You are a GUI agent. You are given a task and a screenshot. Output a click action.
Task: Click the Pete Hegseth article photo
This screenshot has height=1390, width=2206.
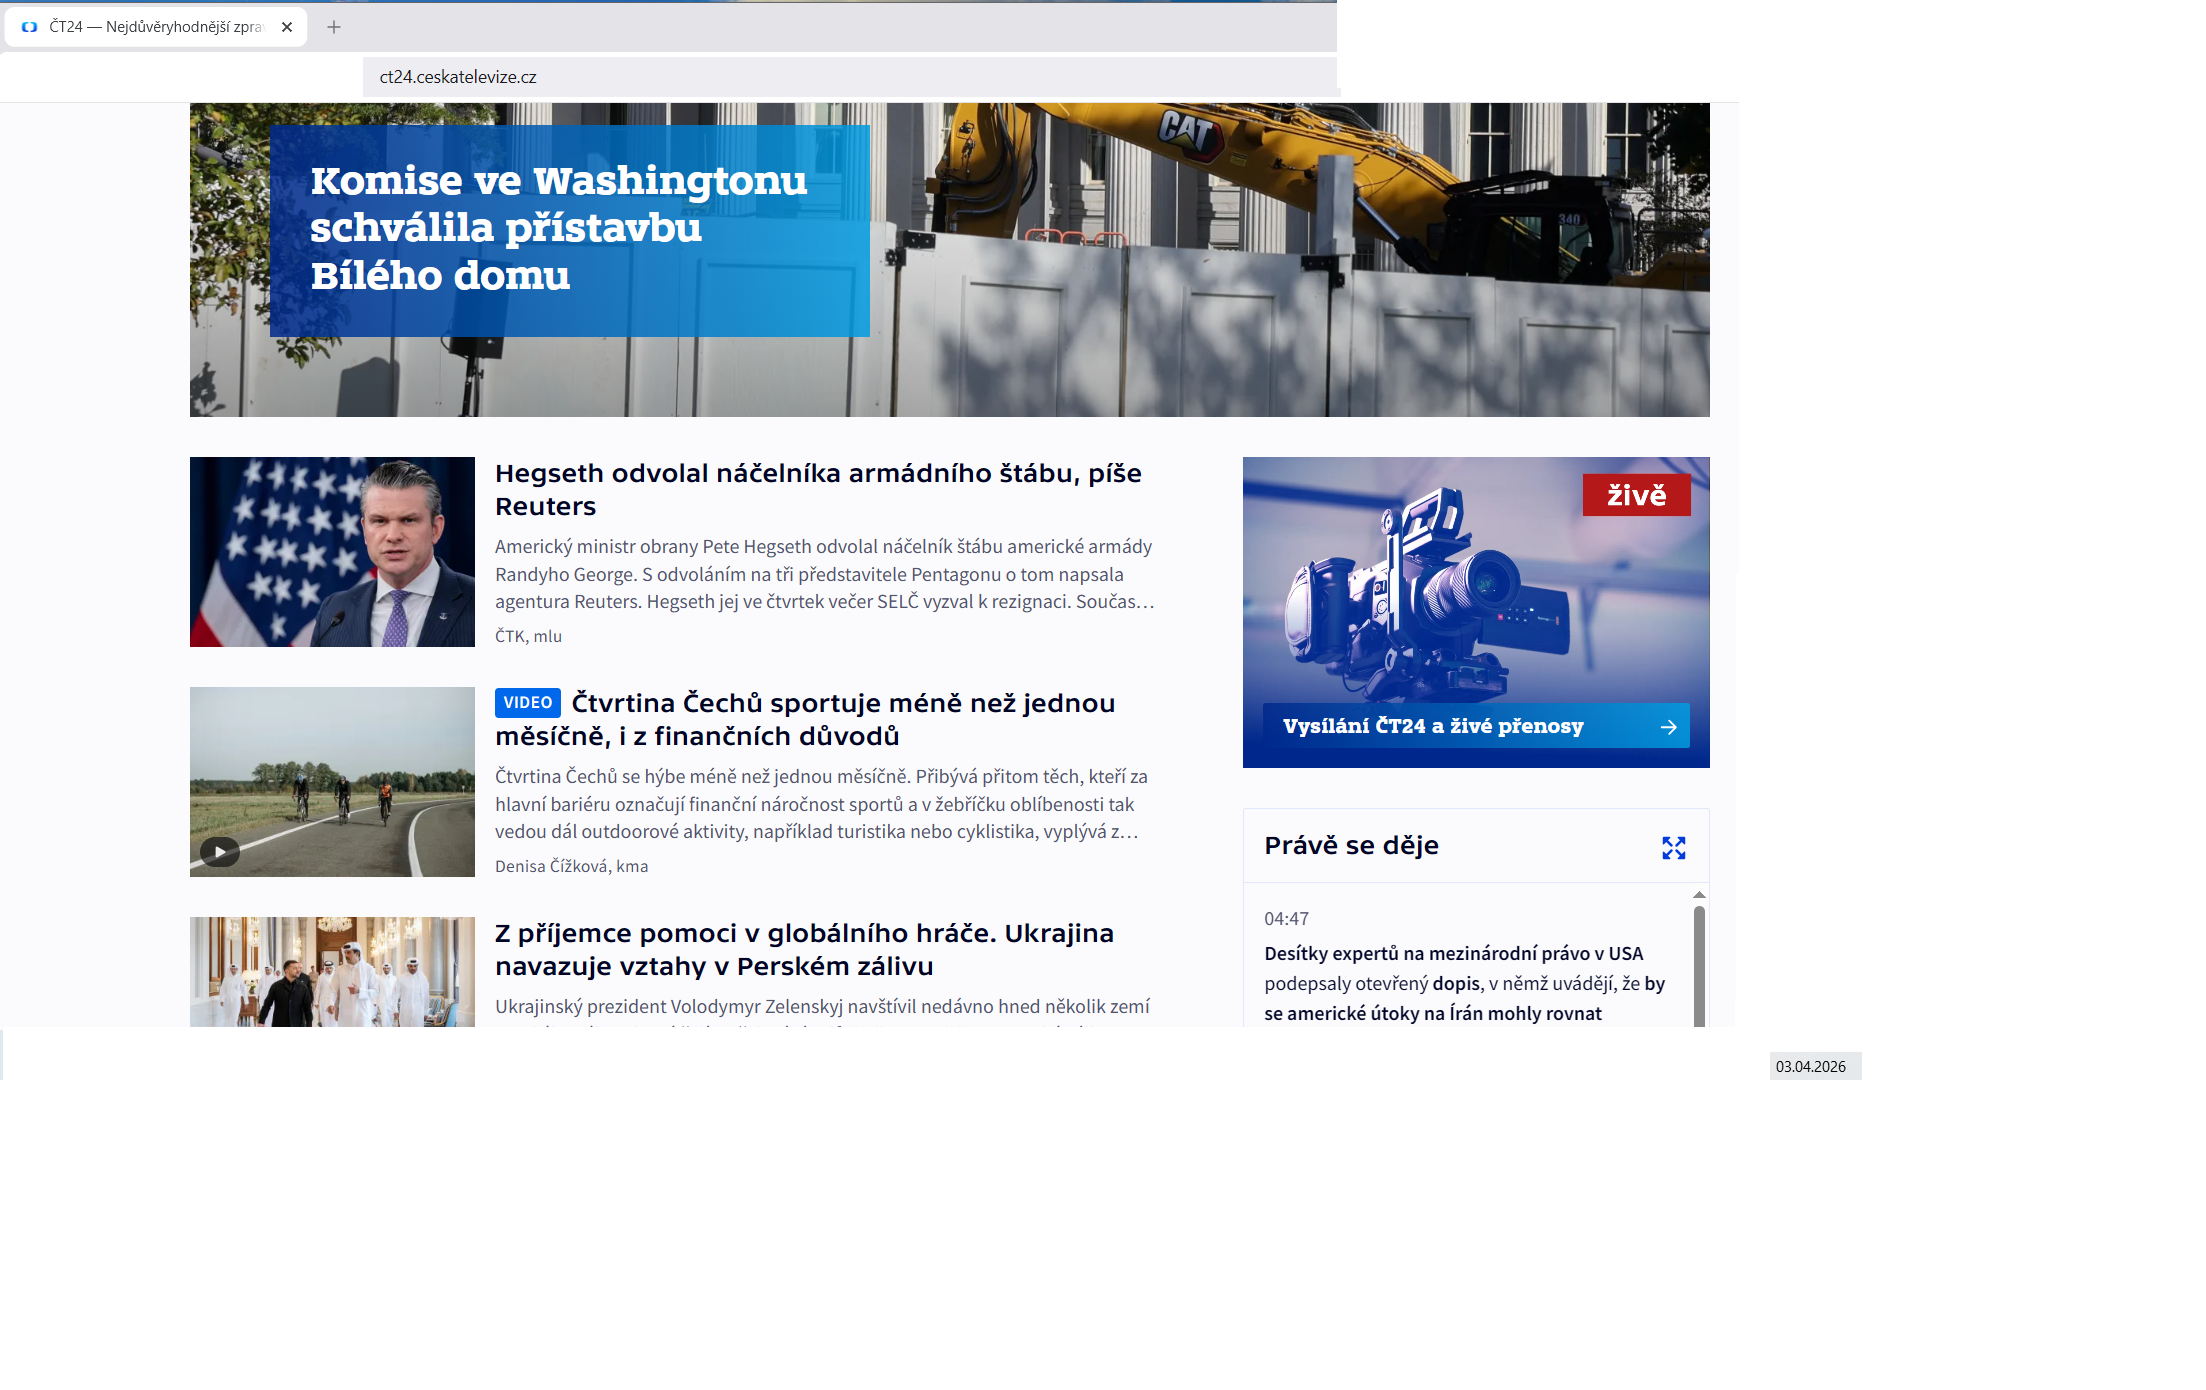pos(332,552)
